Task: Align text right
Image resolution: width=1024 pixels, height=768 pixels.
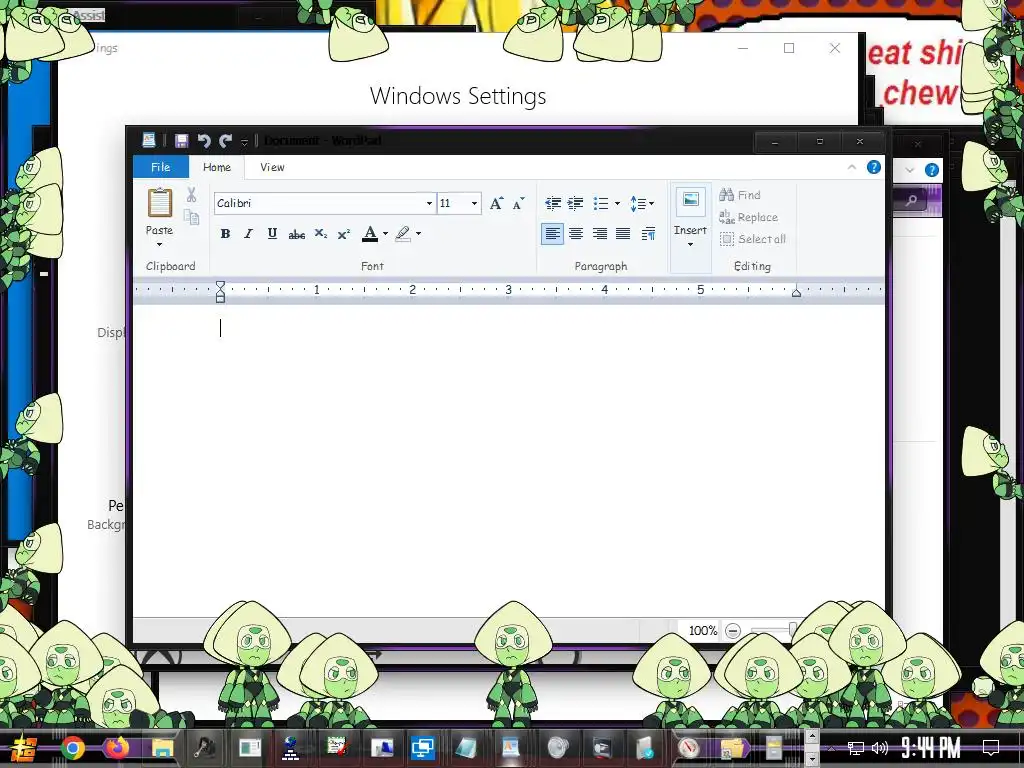Action: pos(600,234)
